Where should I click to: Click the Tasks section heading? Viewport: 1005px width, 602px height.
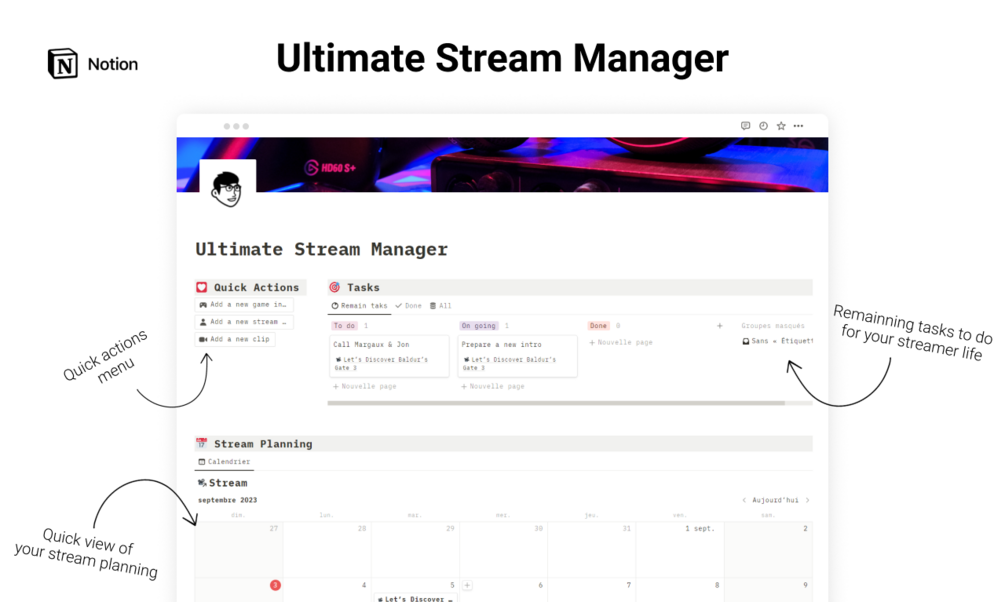tap(363, 287)
